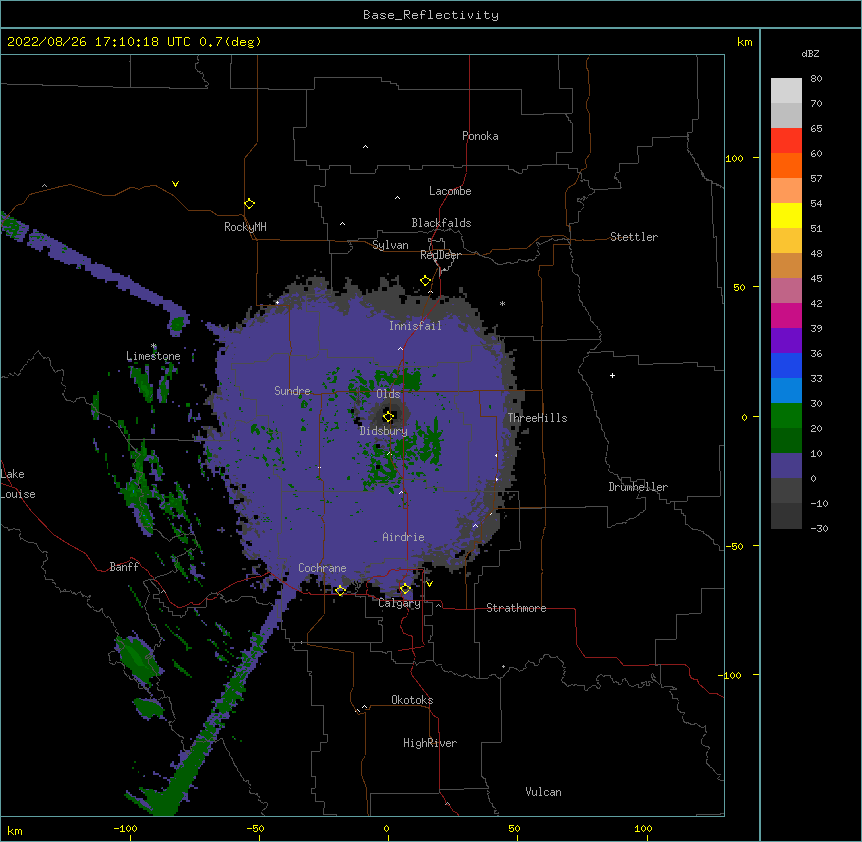The image size is (862, 842).
Task: Click the Stettler town label
Action: (x=634, y=237)
